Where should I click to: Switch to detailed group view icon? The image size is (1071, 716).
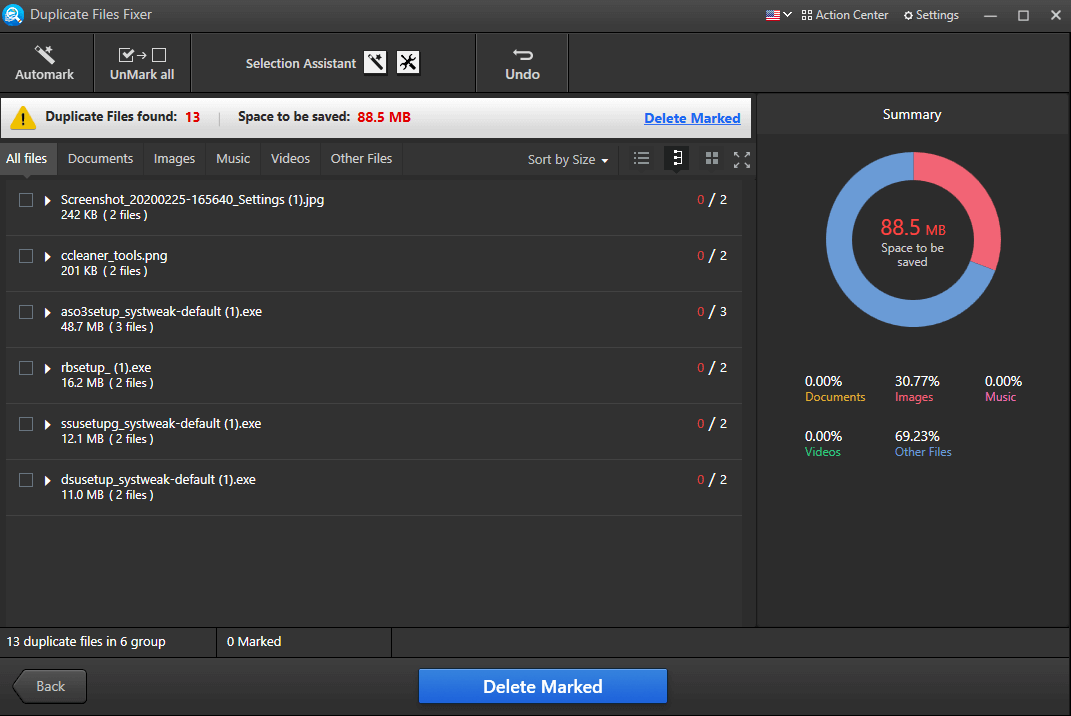click(x=676, y=159)
